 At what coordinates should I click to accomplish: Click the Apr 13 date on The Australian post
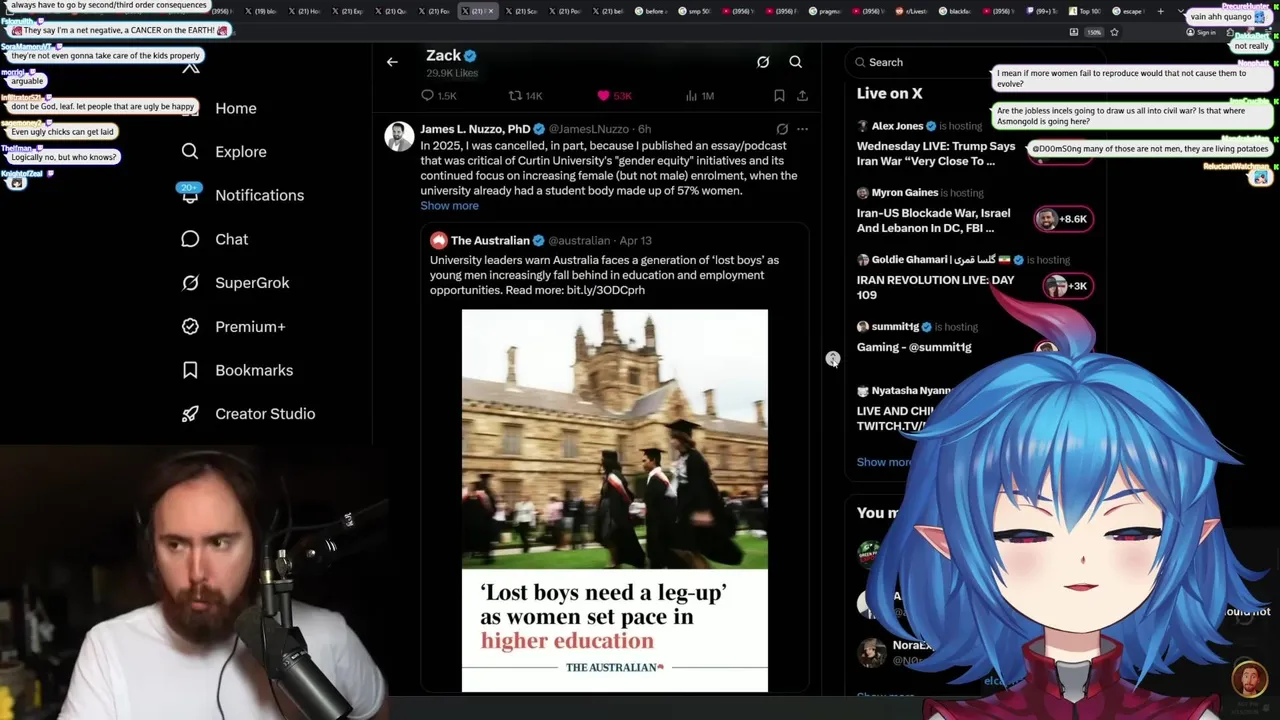635,241
